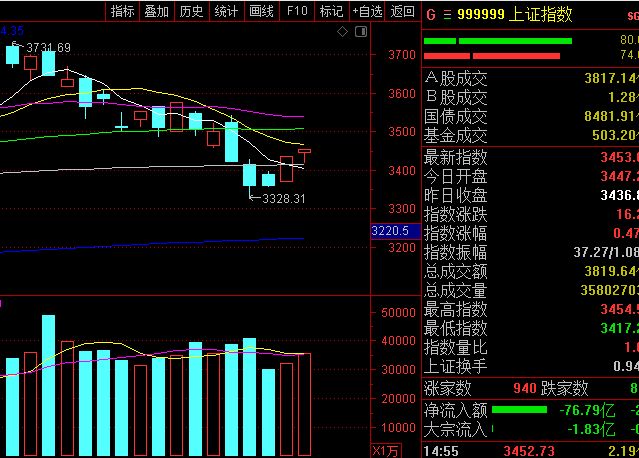Select the 叠加 overlay menu item
Screen dimensions: 639x458
tap(157, 11)
